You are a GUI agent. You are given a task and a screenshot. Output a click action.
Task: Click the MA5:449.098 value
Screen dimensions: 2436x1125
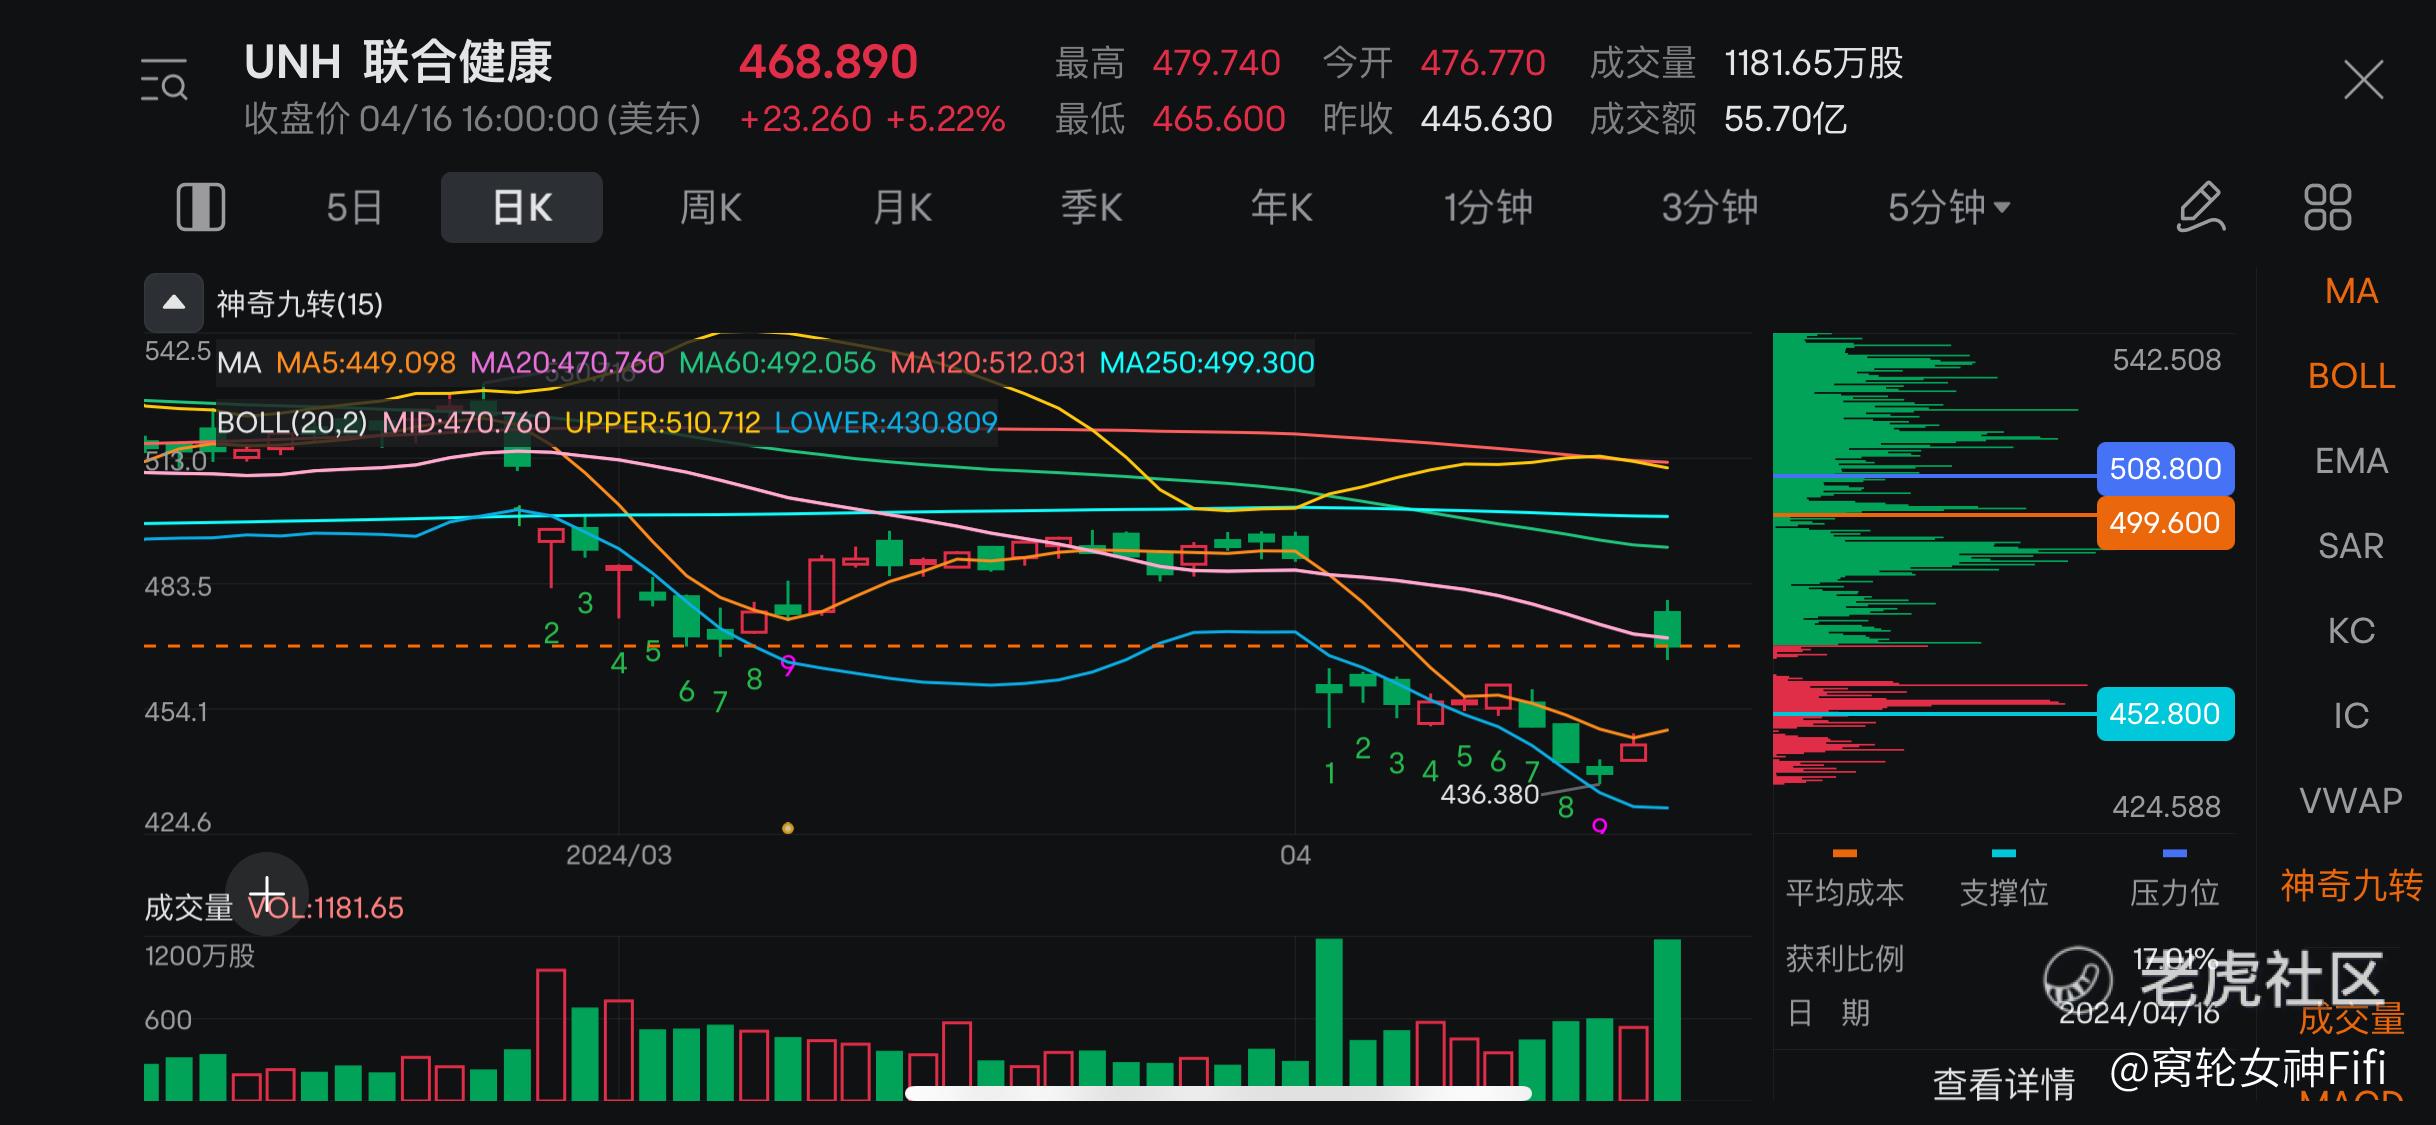tap(366, 362)
